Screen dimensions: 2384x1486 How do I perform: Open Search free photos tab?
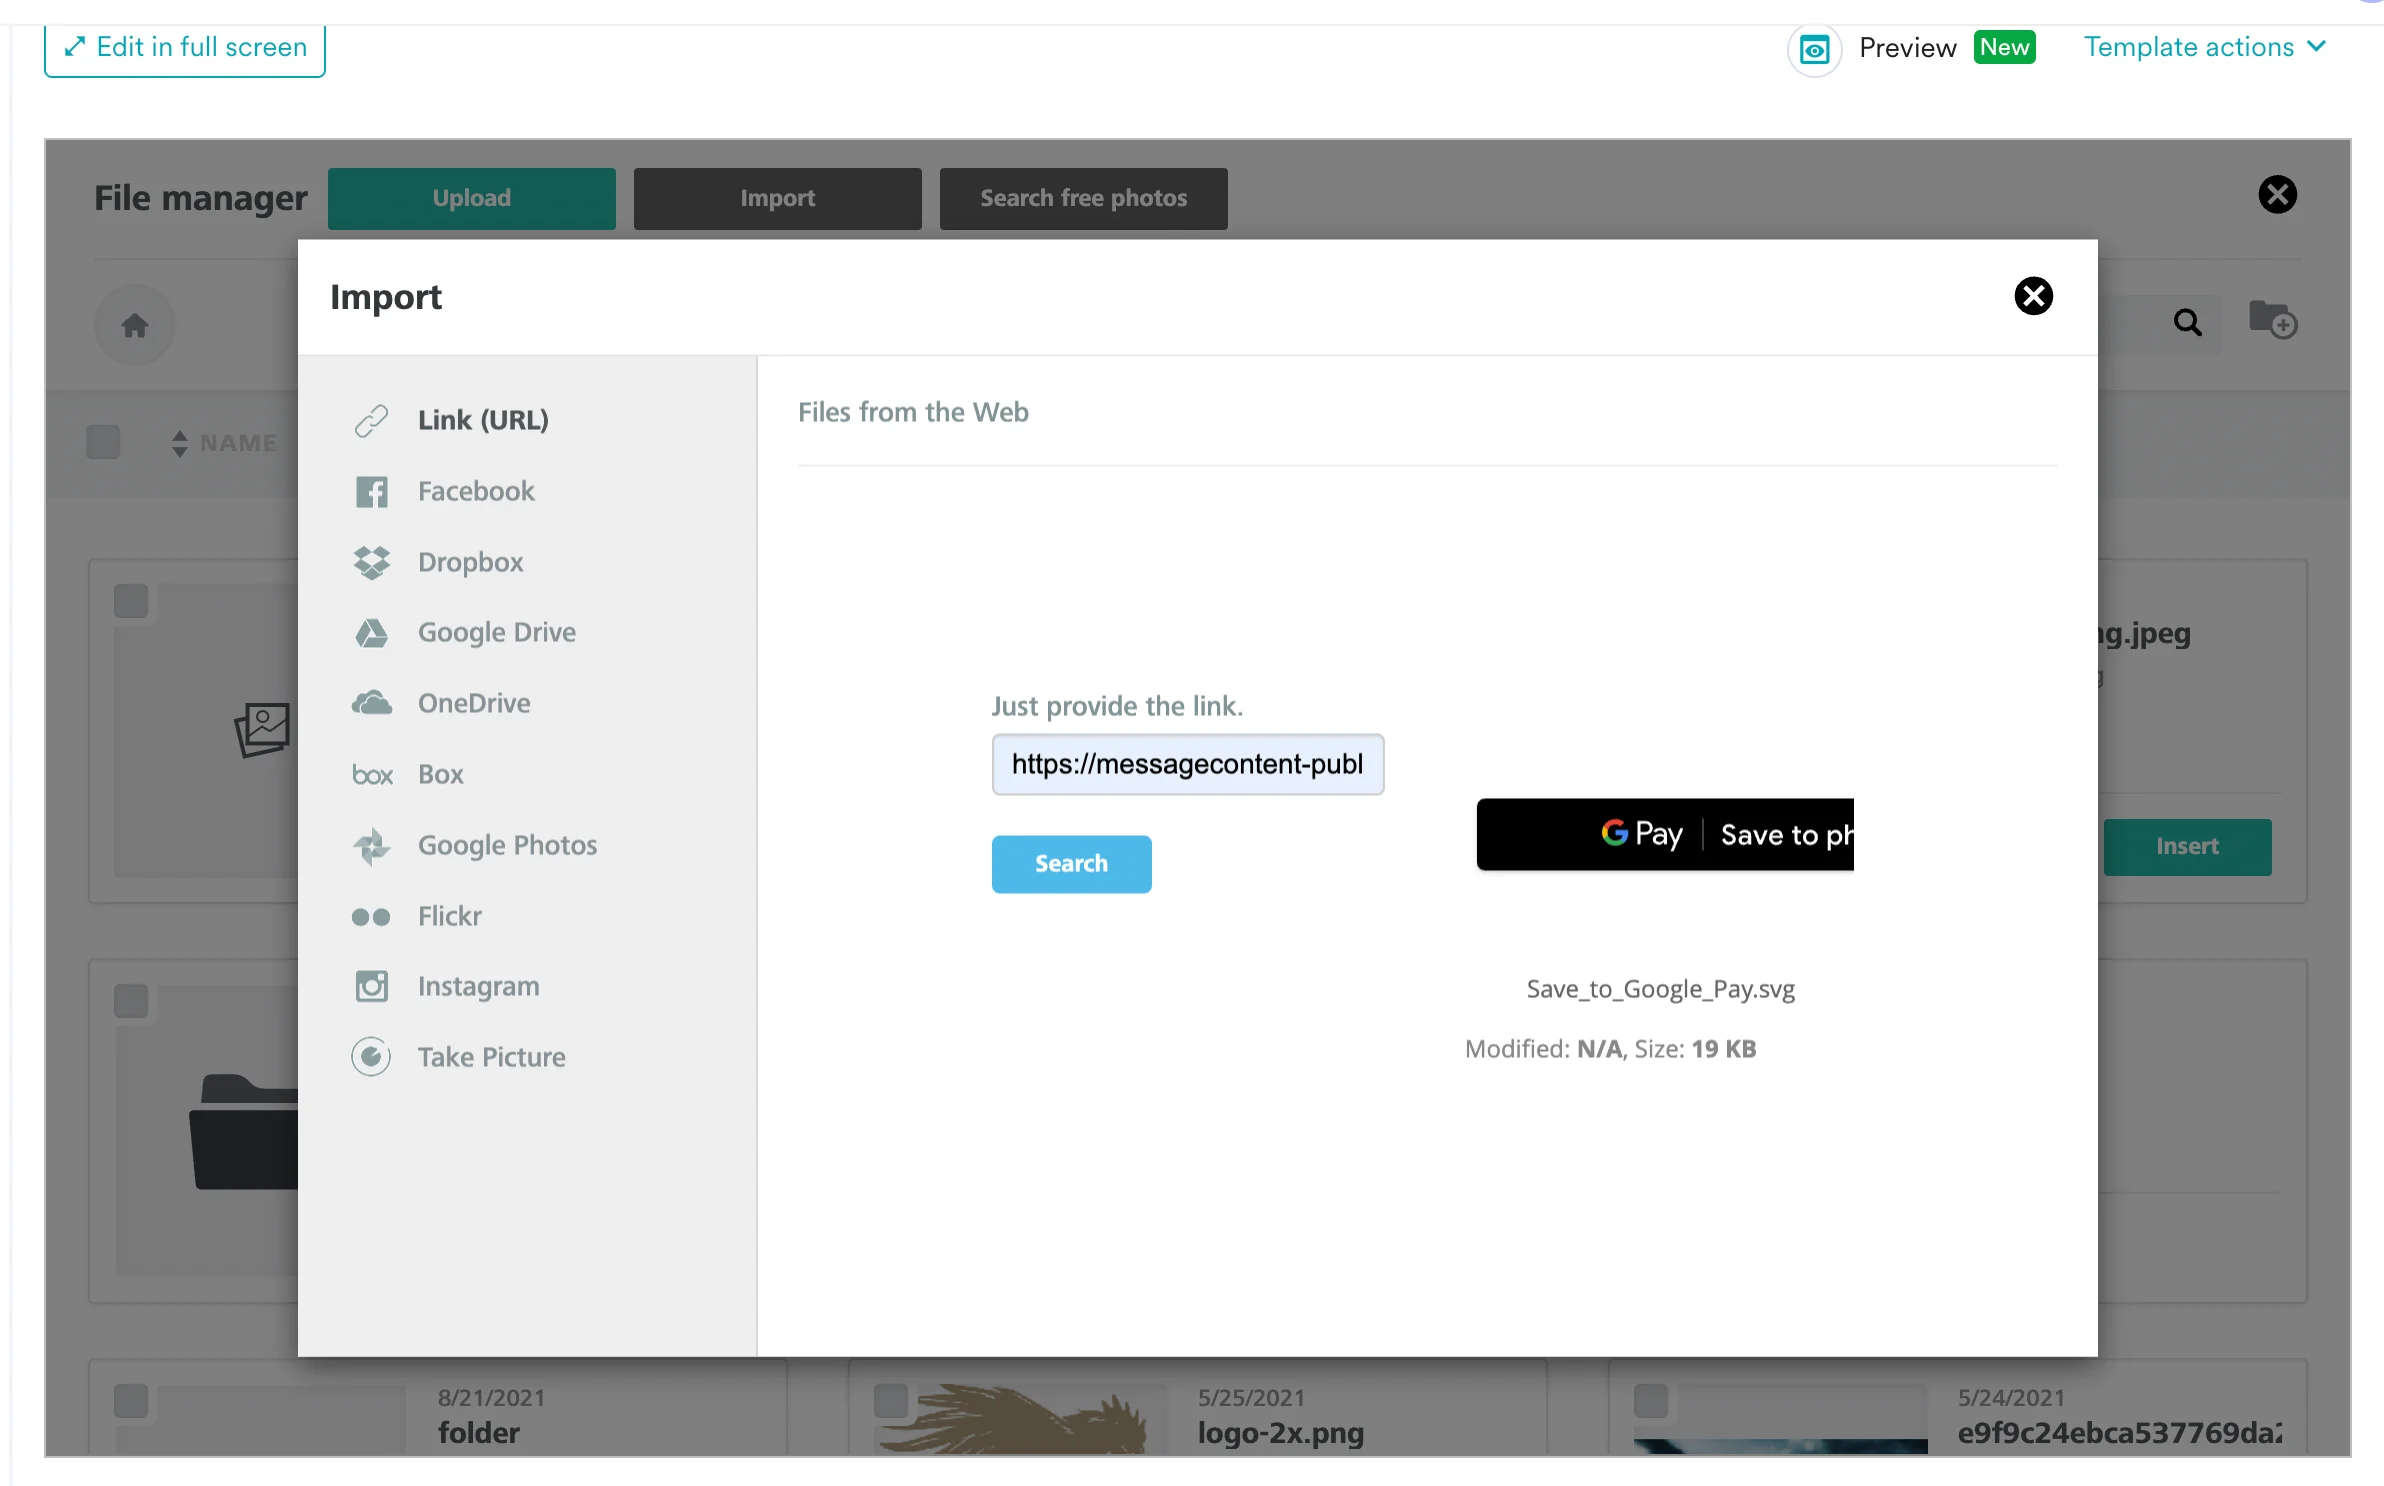[x=1084, y=198]
